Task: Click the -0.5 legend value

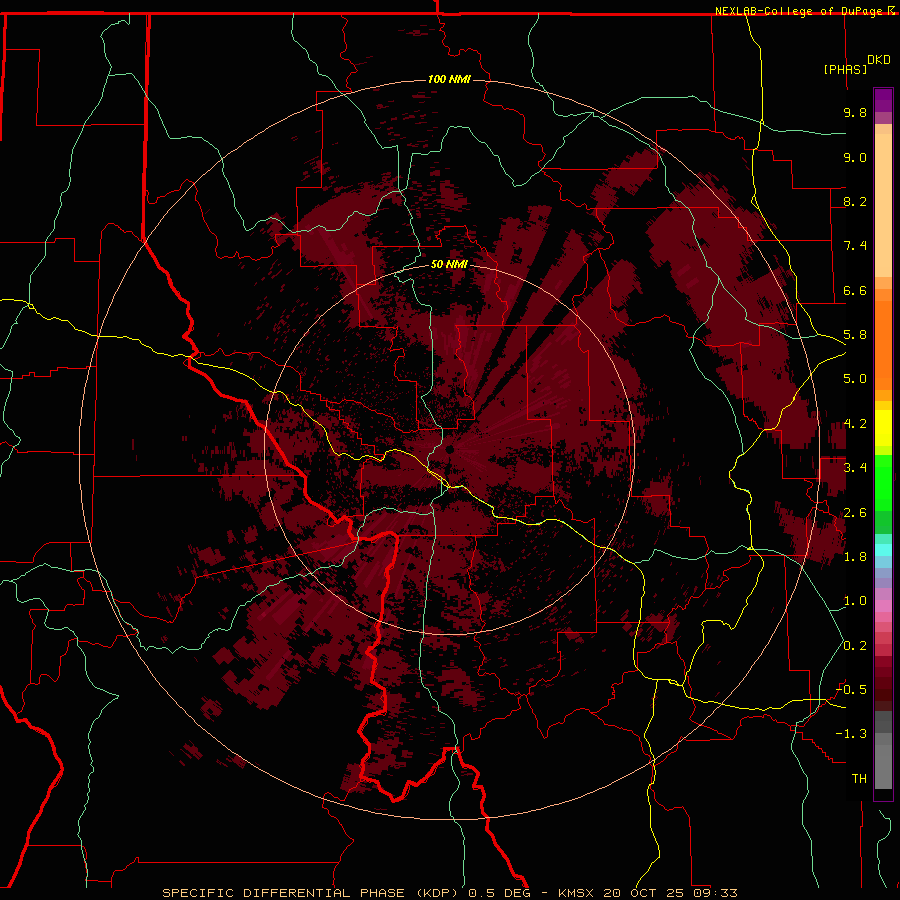Action: point(851,690)
